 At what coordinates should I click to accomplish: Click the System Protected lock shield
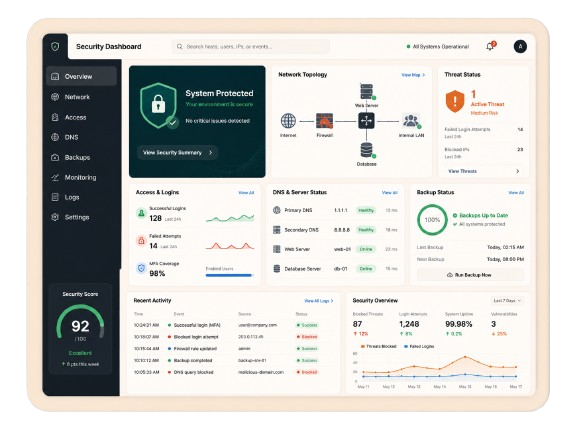pyautogui.click(x=159, y=105)
